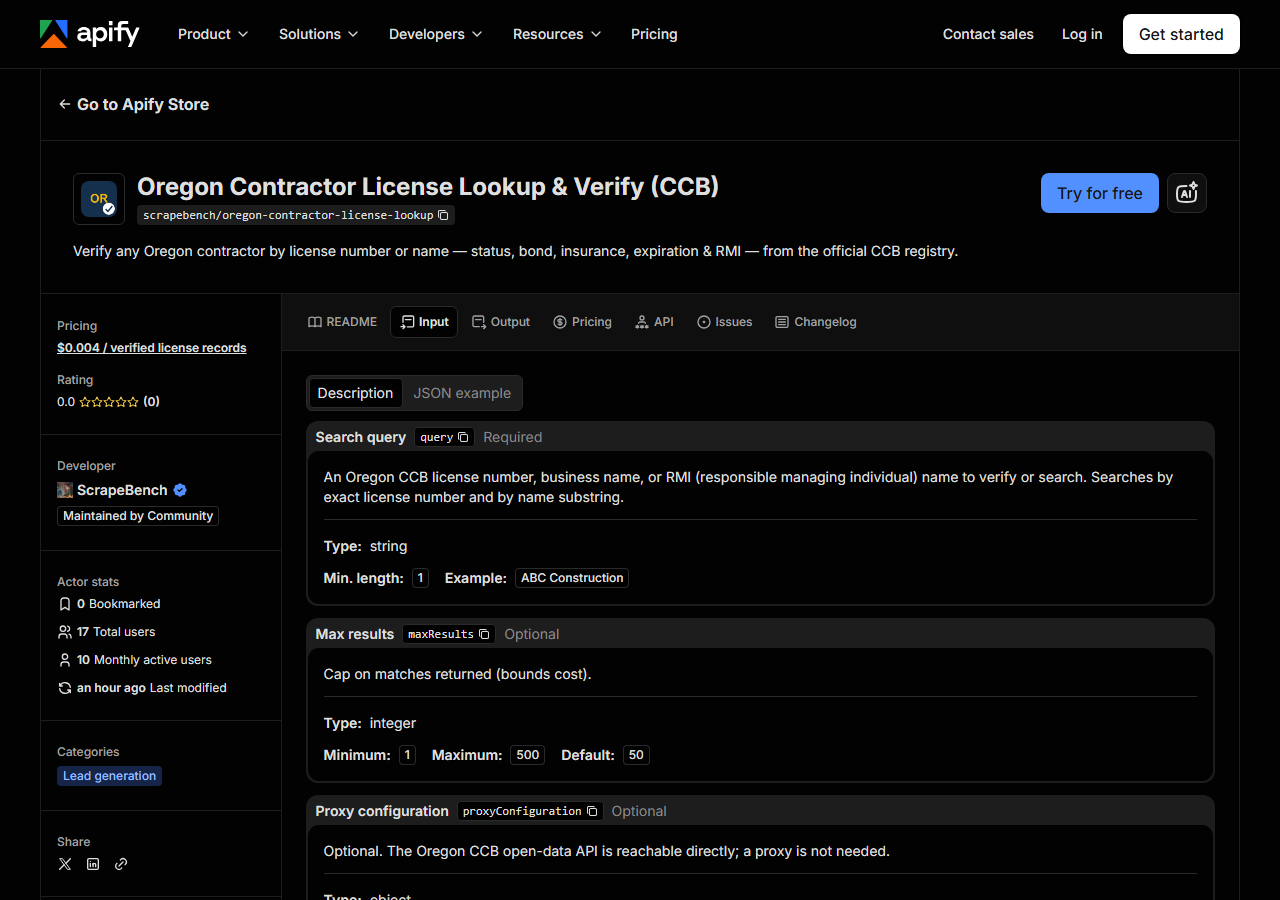Expand the Developers menu
The height and width of the screenshot is (900, 1280).
436,34
